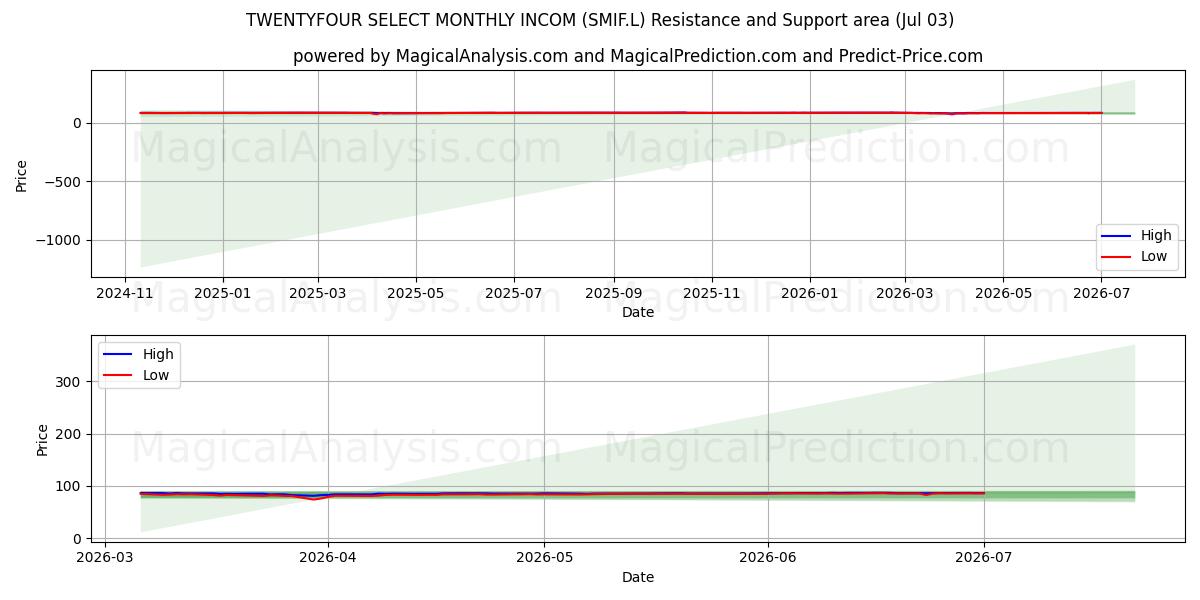Click the '2025-09' x-axis tick label
This screenshot has width=1200, height=600.
[x=613, y=294]
